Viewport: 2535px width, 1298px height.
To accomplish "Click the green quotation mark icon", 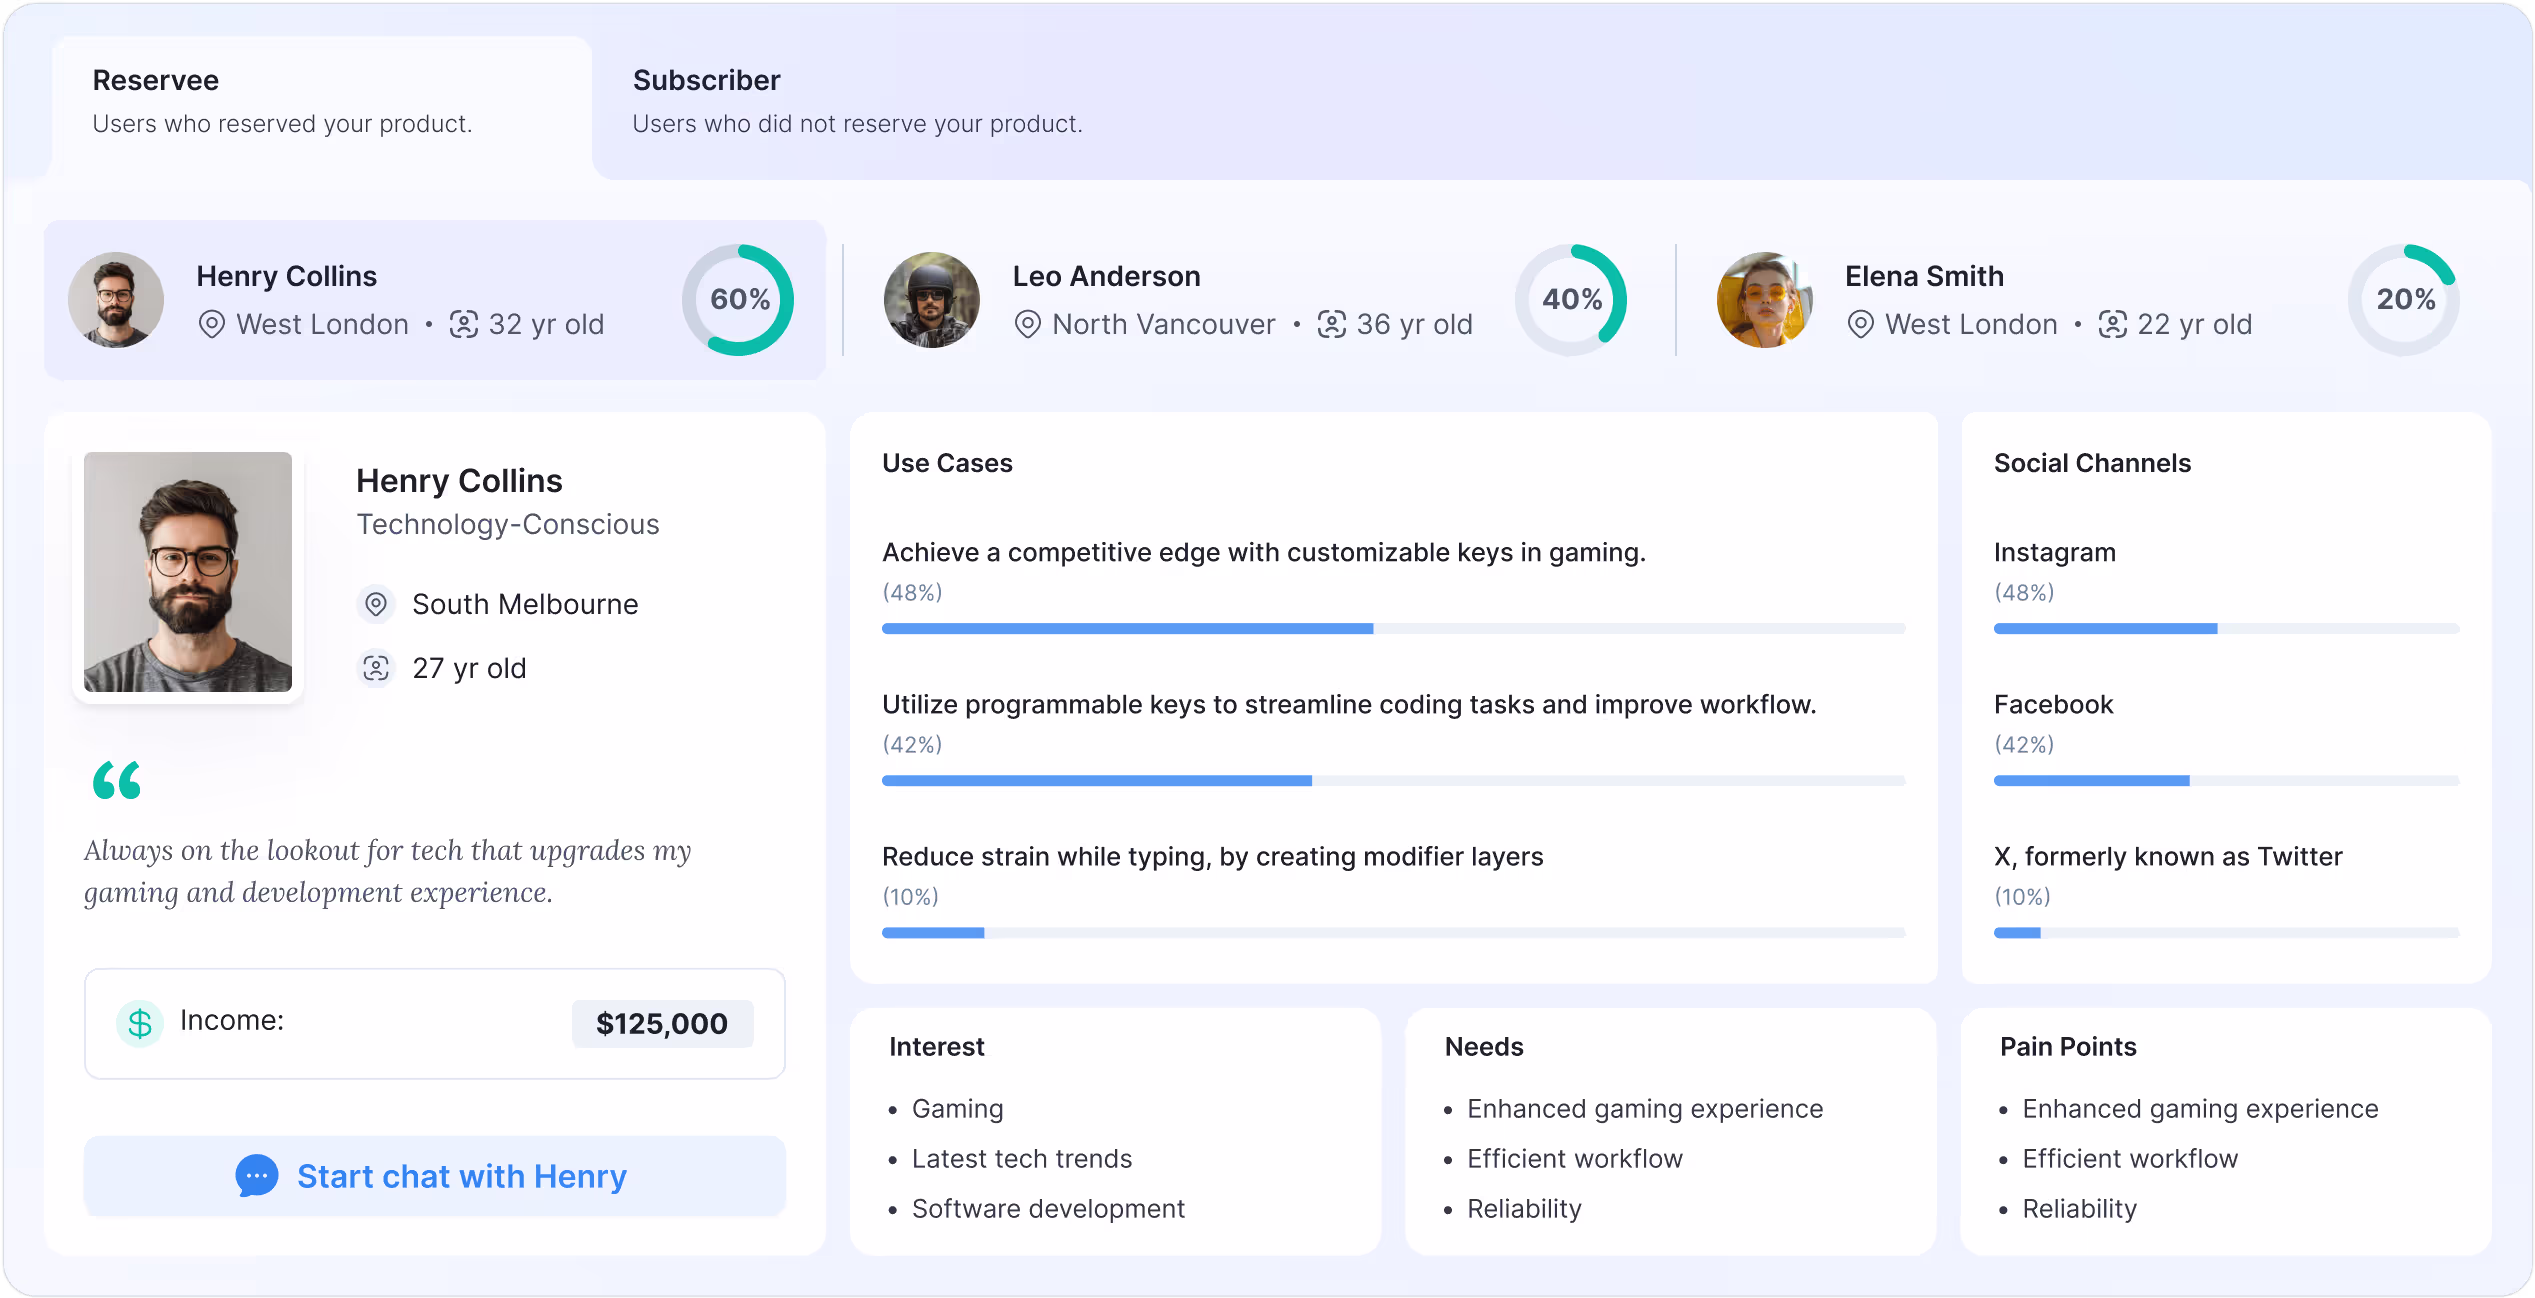I will coord(117,780).
